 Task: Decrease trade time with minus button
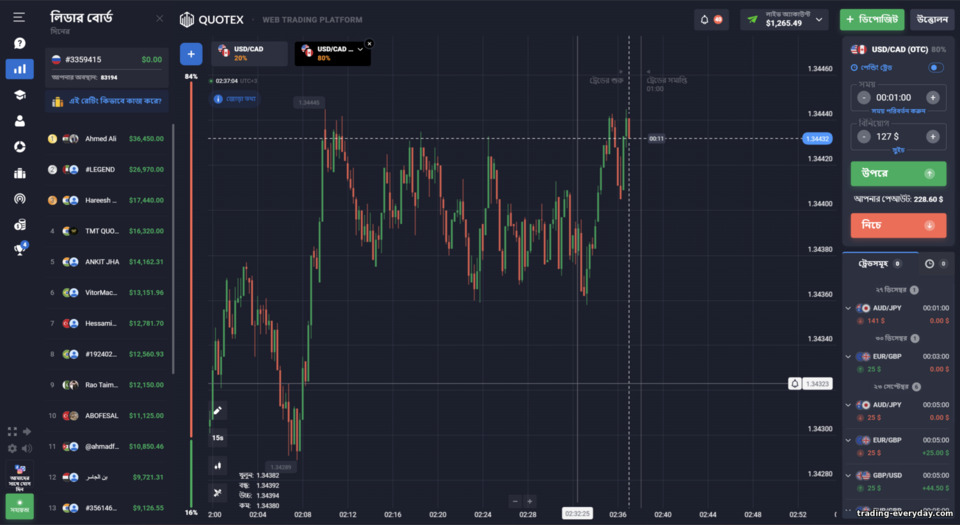pyautogui.click(x=864, y=97)
